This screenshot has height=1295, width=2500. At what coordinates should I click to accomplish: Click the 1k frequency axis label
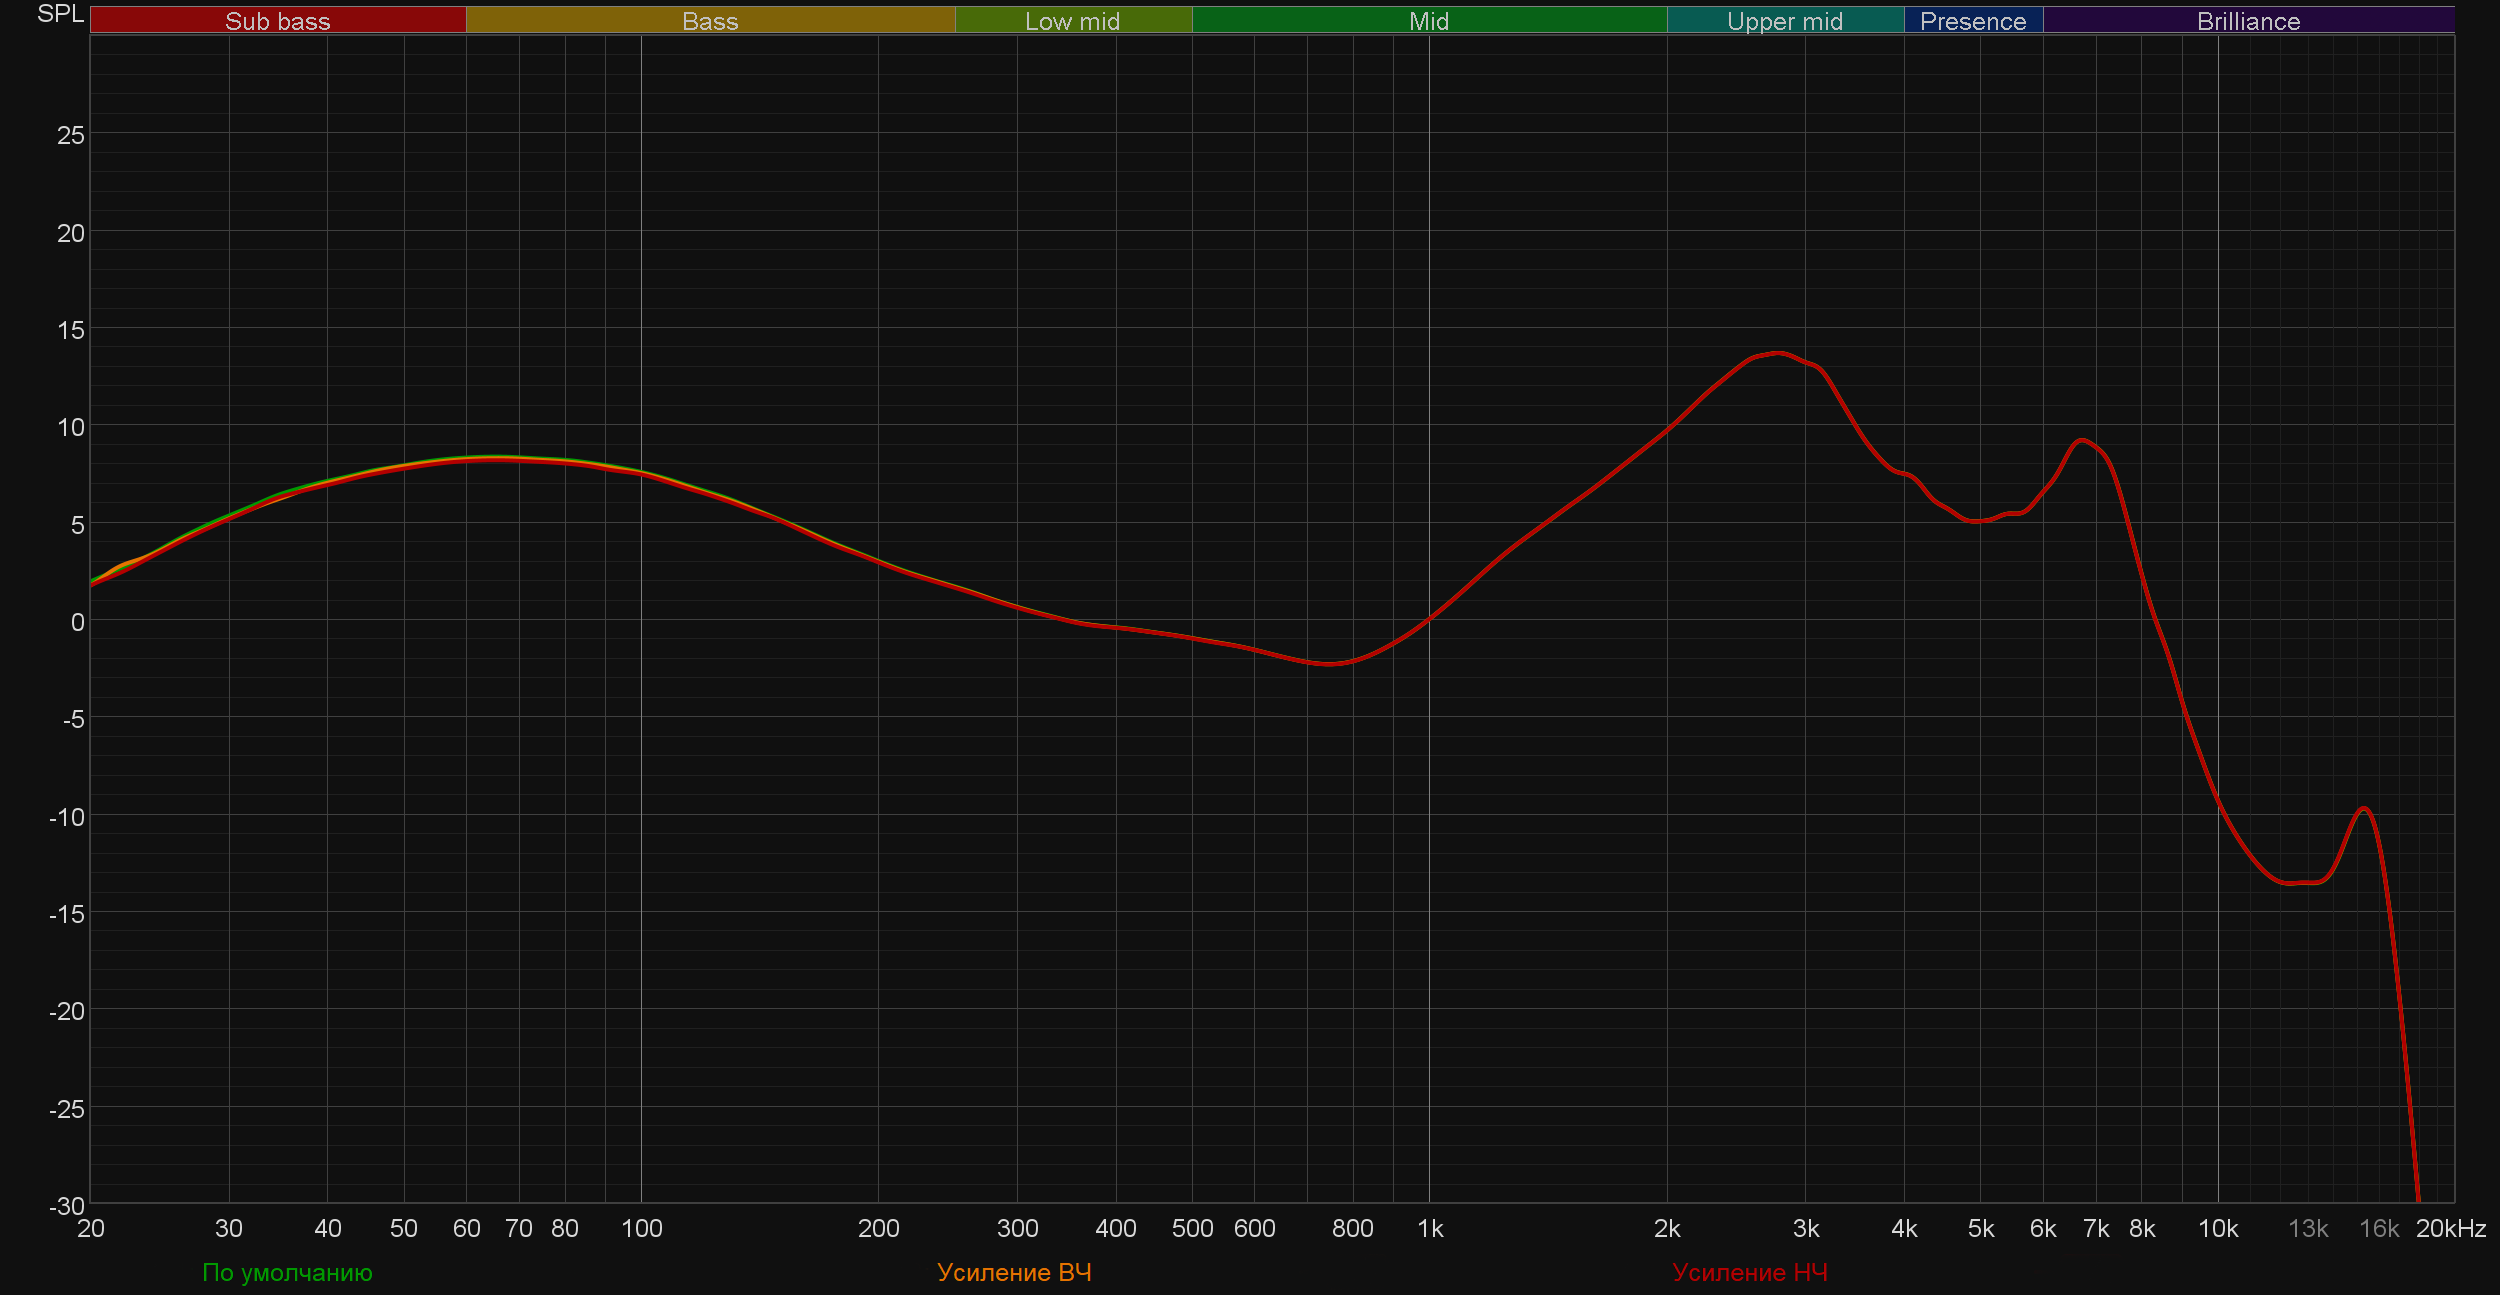pos(1430,1228)
